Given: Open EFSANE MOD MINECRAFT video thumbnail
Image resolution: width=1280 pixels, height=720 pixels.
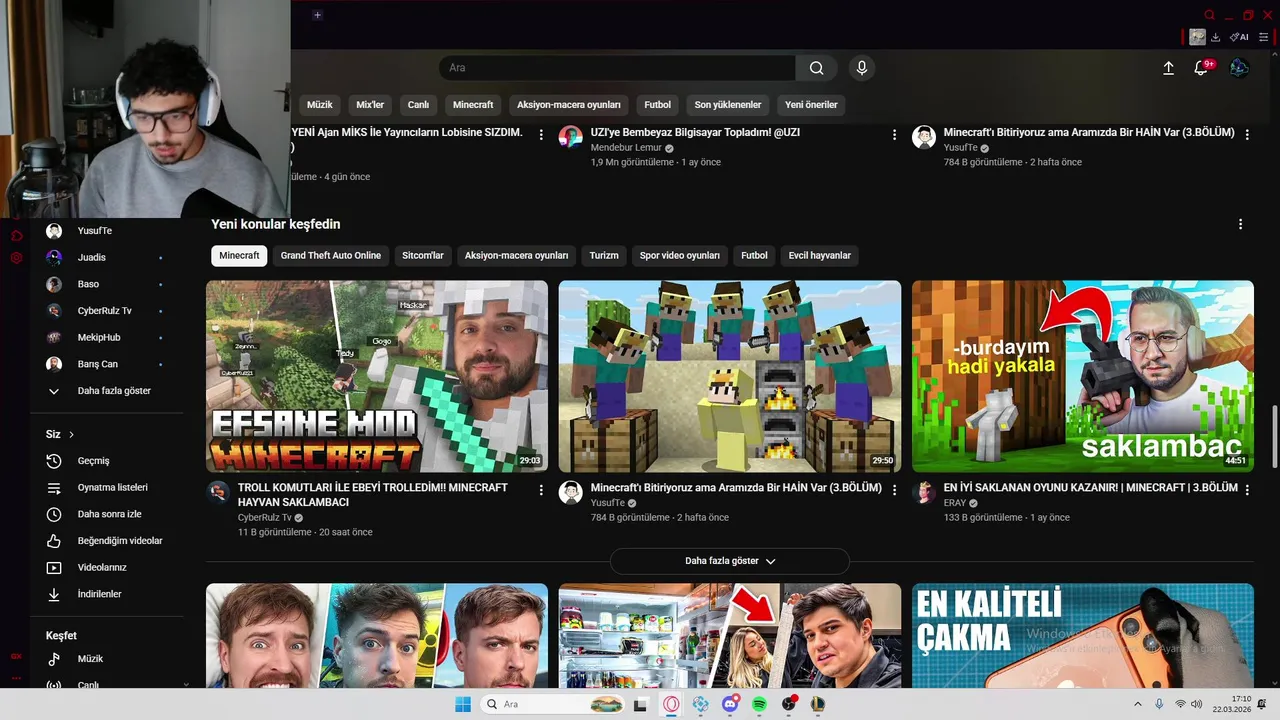Looking at the screenshot, I should [x=377, y=376].
